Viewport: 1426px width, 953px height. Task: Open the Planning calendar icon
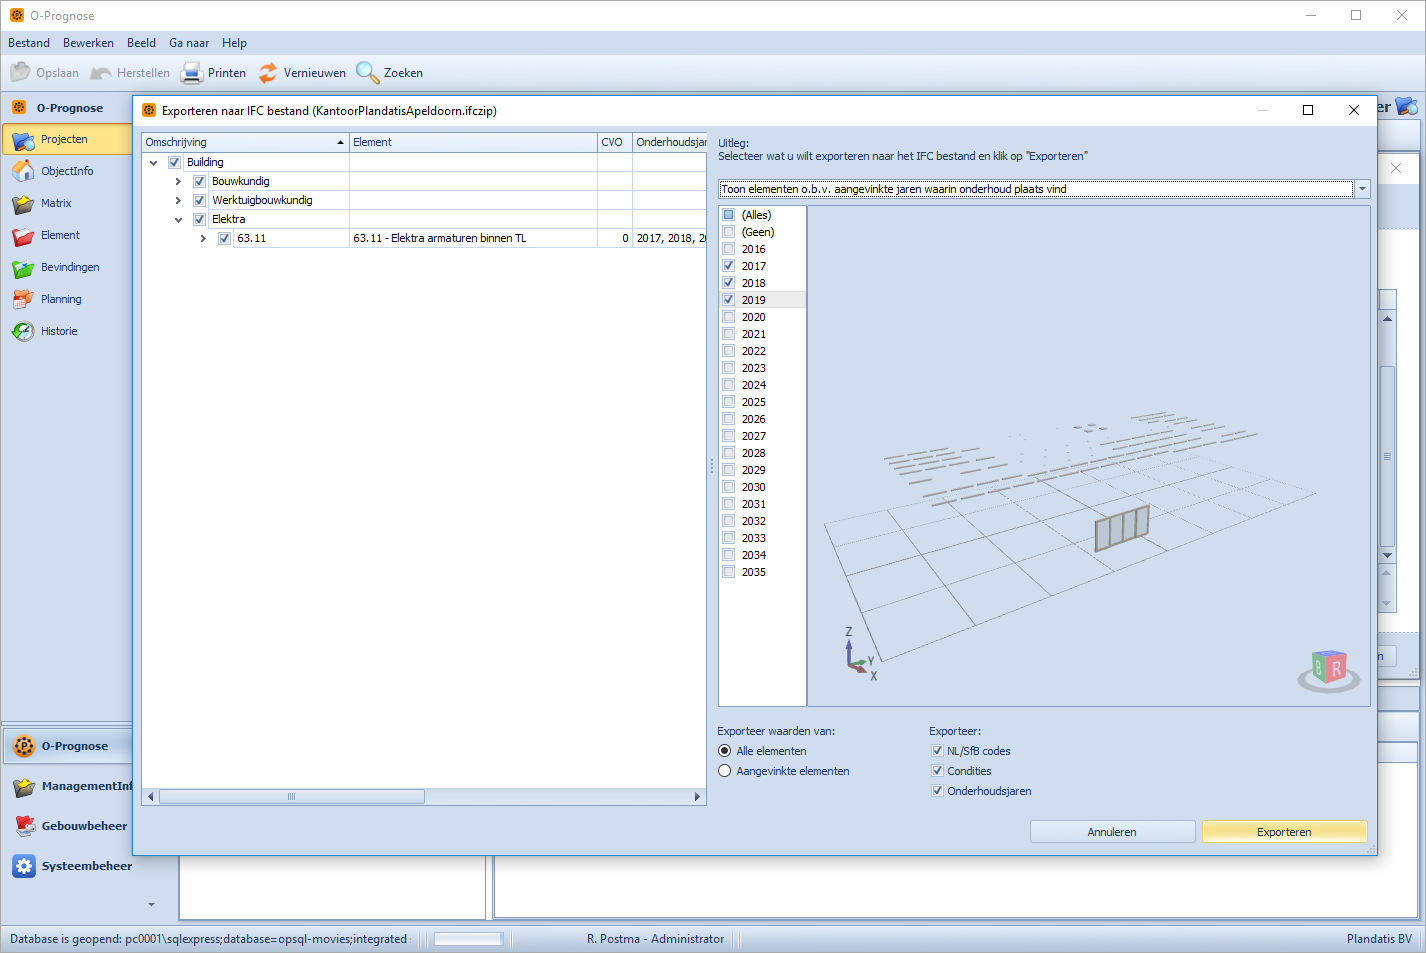[23, 300]
